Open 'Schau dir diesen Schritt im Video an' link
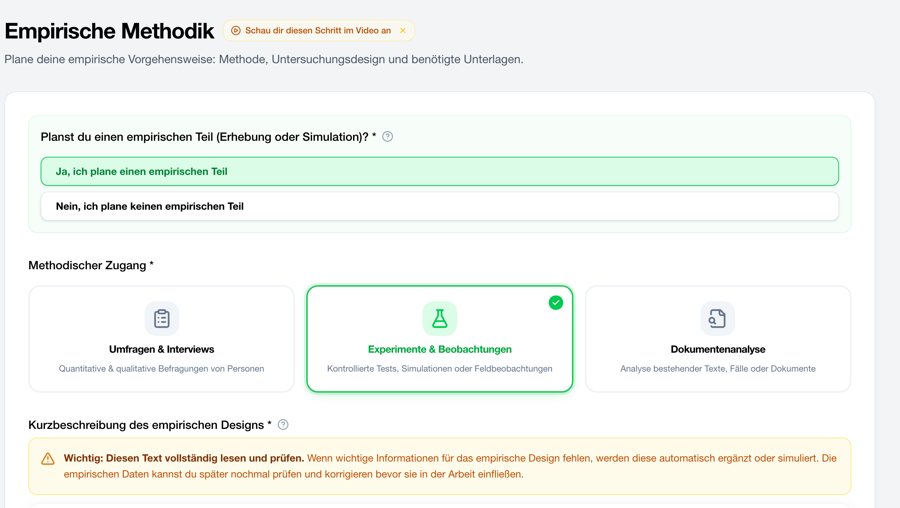 [x=318, y=30]
